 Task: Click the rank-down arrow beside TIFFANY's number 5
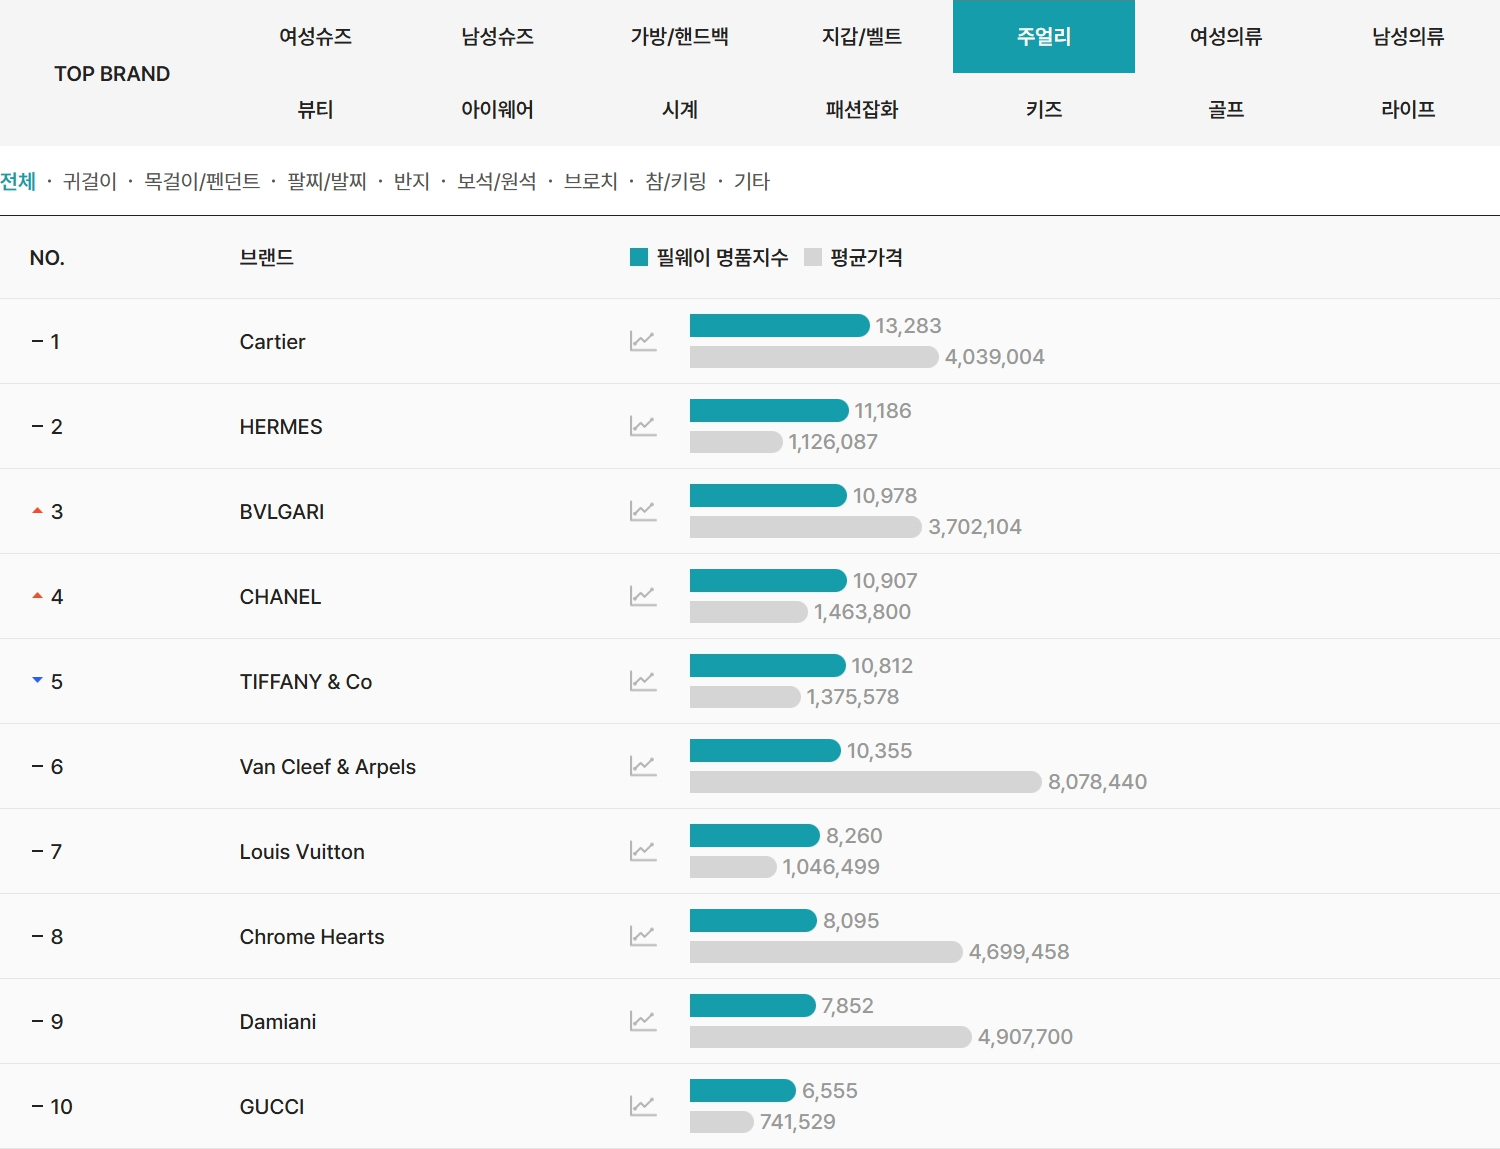point(37,680)
